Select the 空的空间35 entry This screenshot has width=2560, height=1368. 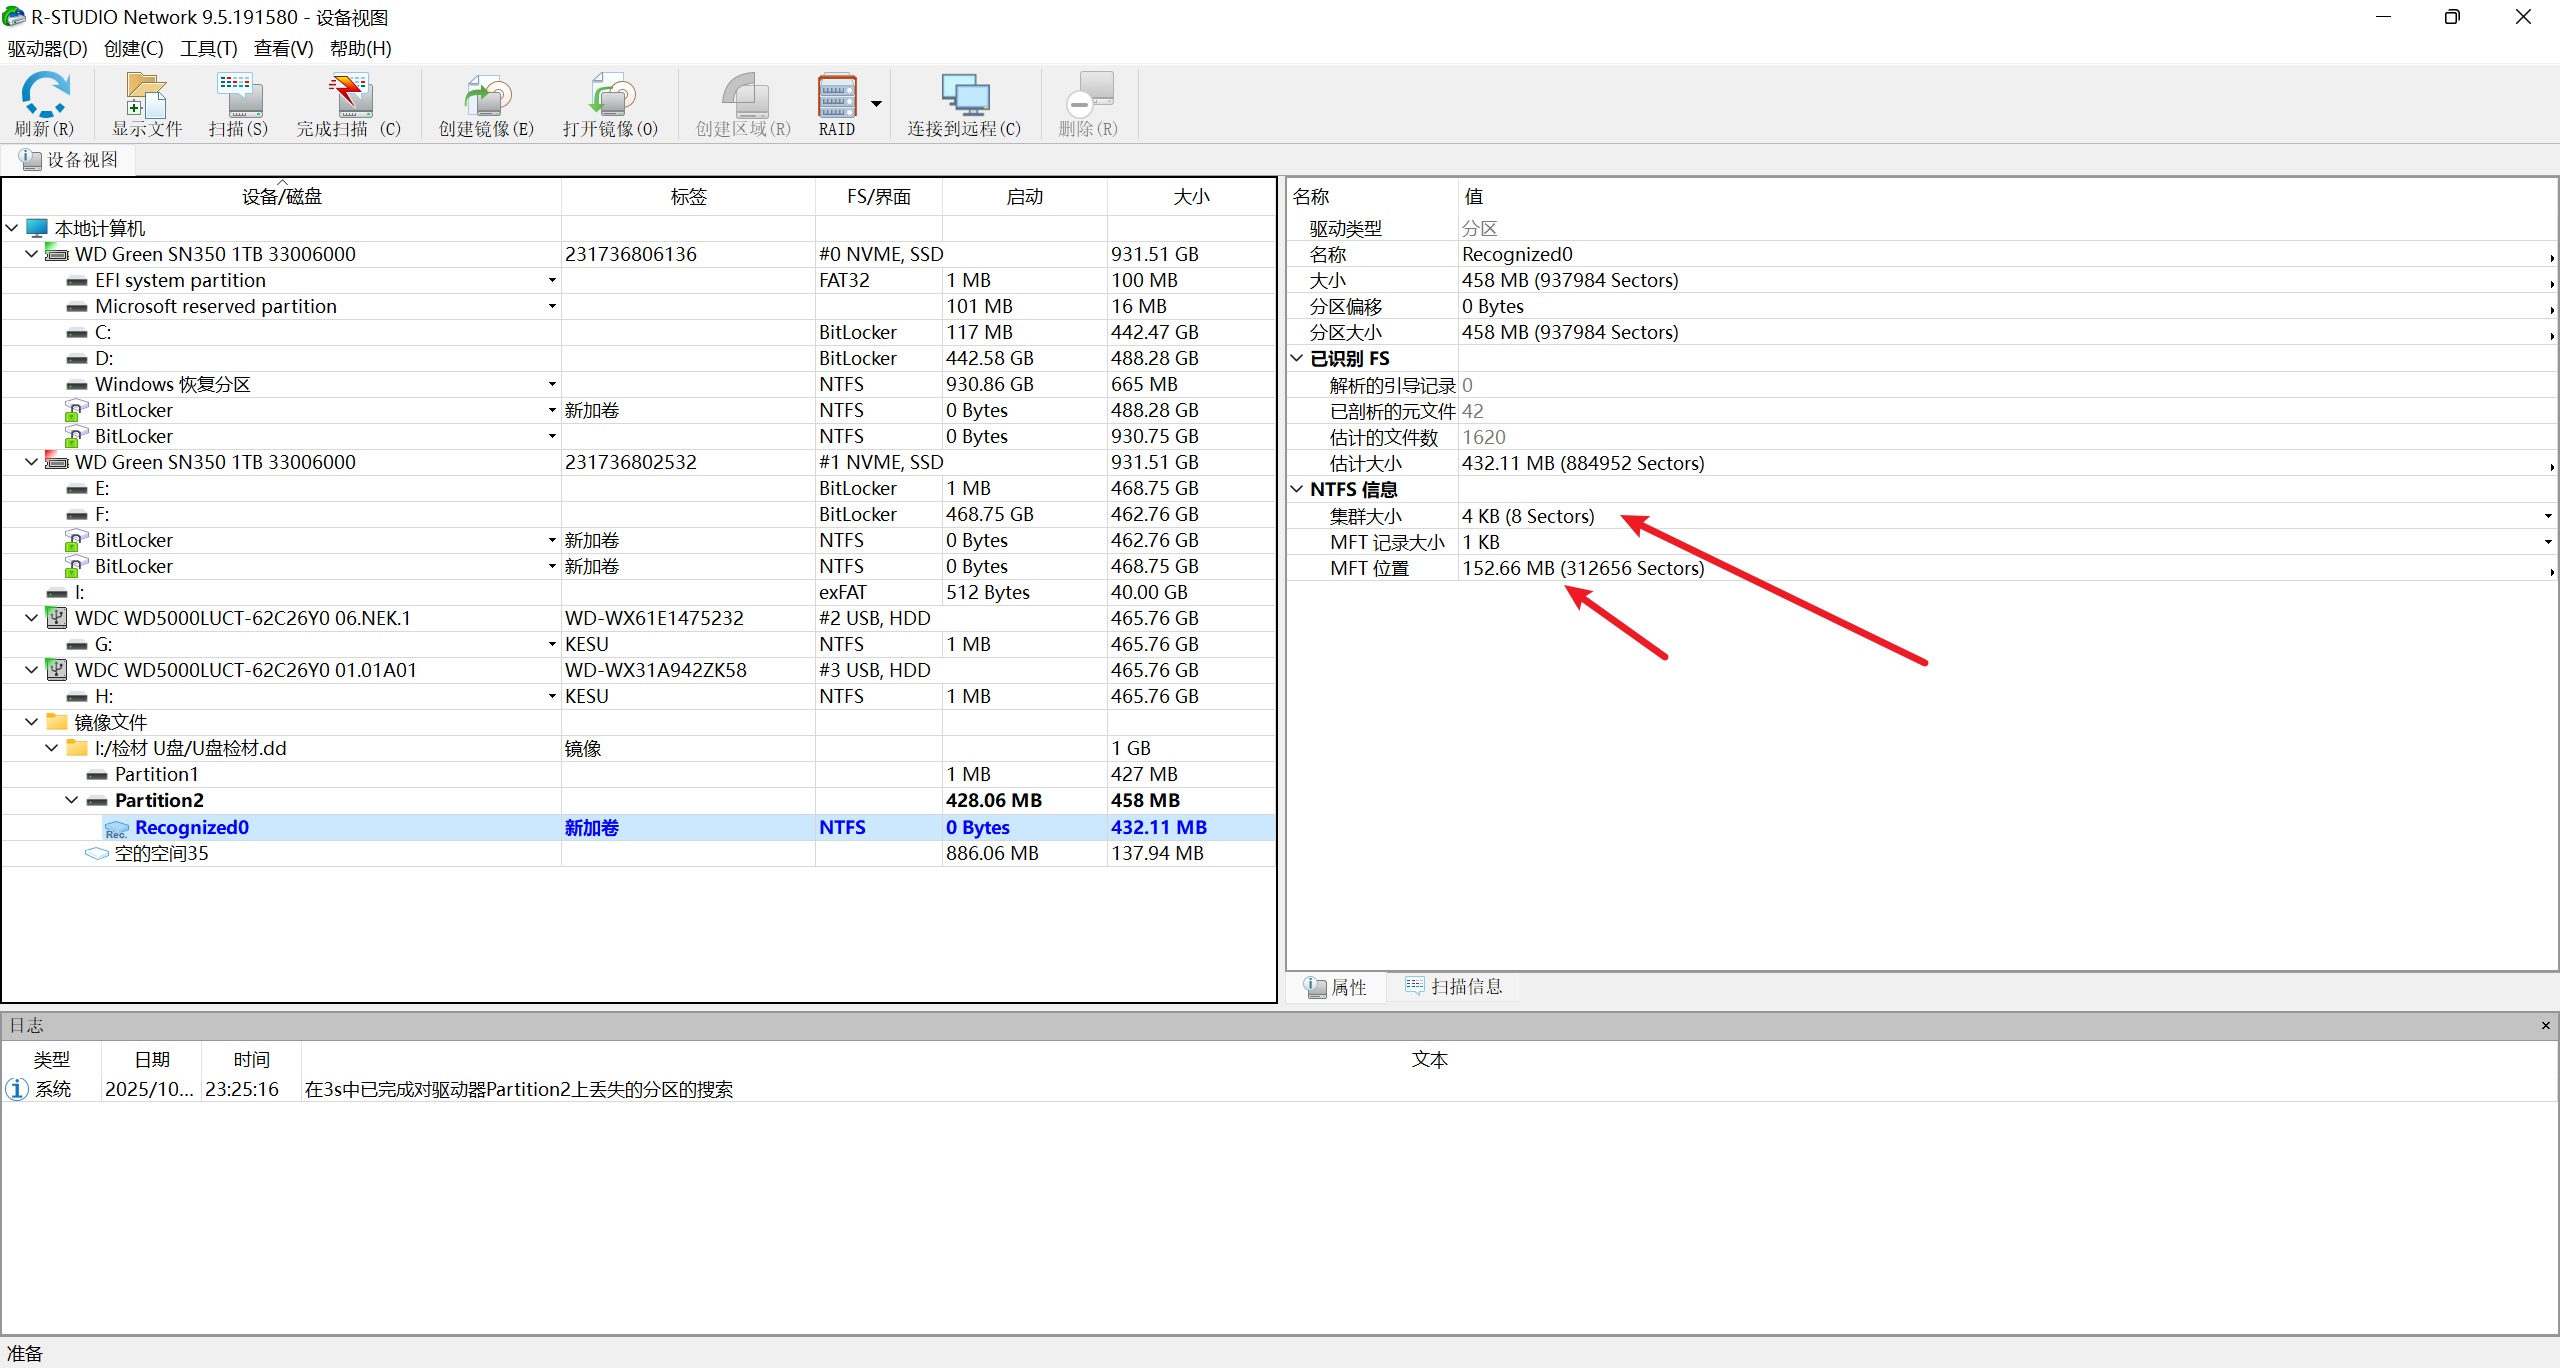tap(161, 853)
